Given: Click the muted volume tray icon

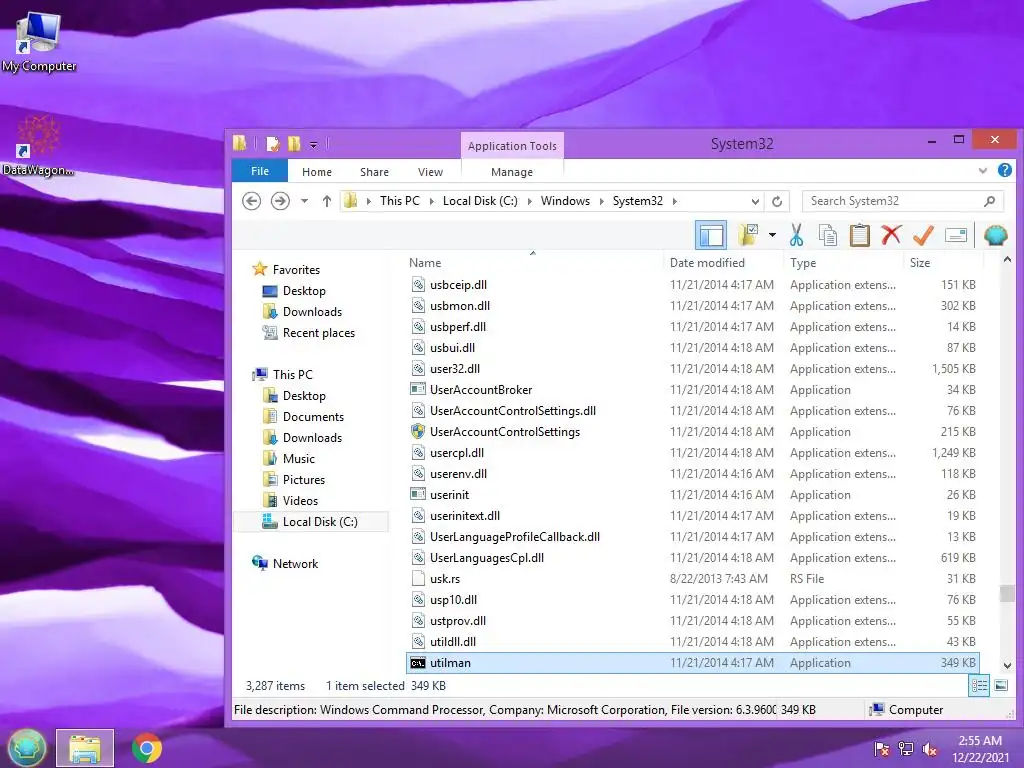Looking at the screenshot, I should click(x=930, y=750).
